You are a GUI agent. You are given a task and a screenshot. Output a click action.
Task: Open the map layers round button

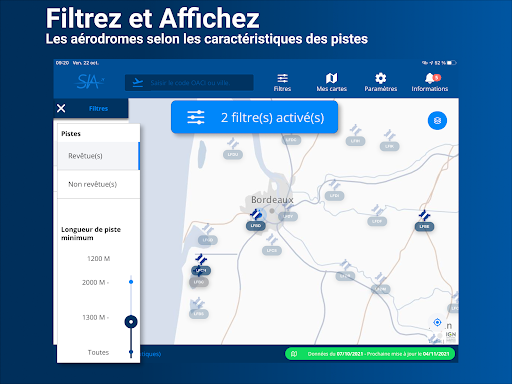pos(437,120)
